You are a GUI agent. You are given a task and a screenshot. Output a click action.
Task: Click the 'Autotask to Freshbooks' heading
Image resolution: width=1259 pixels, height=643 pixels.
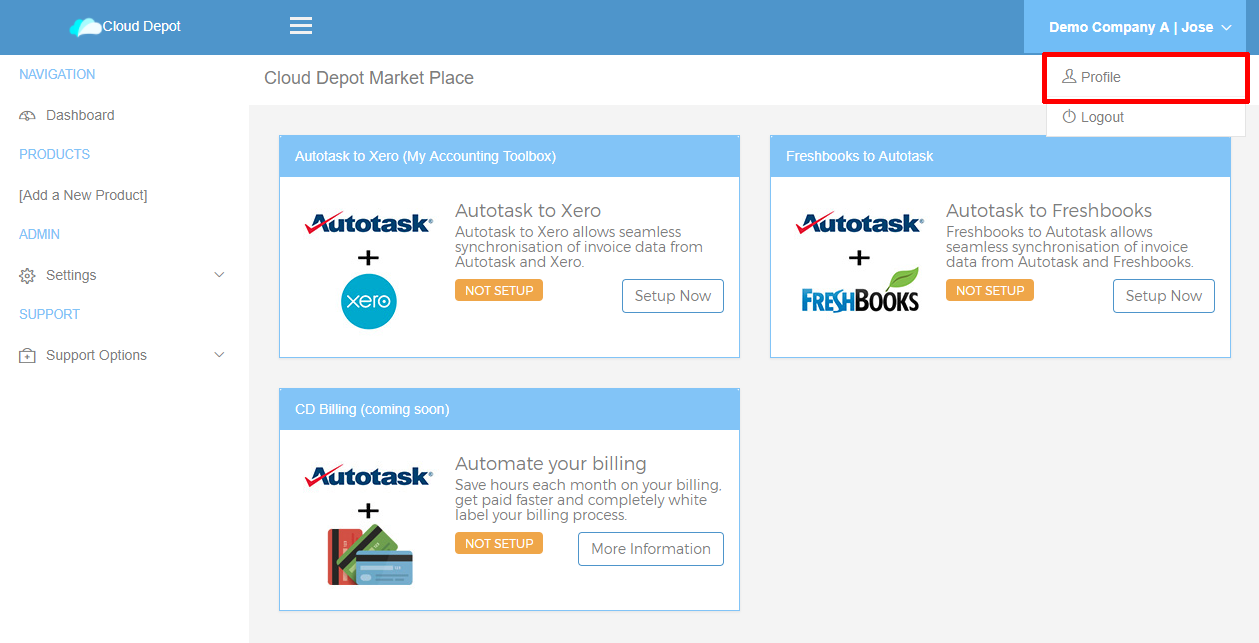pyautogui.click(x=1049, y=211)
